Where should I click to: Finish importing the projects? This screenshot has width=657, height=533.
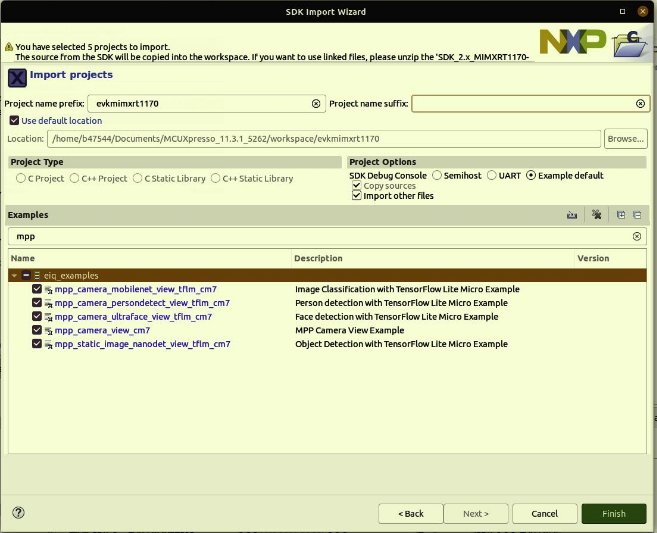[614, 513]
